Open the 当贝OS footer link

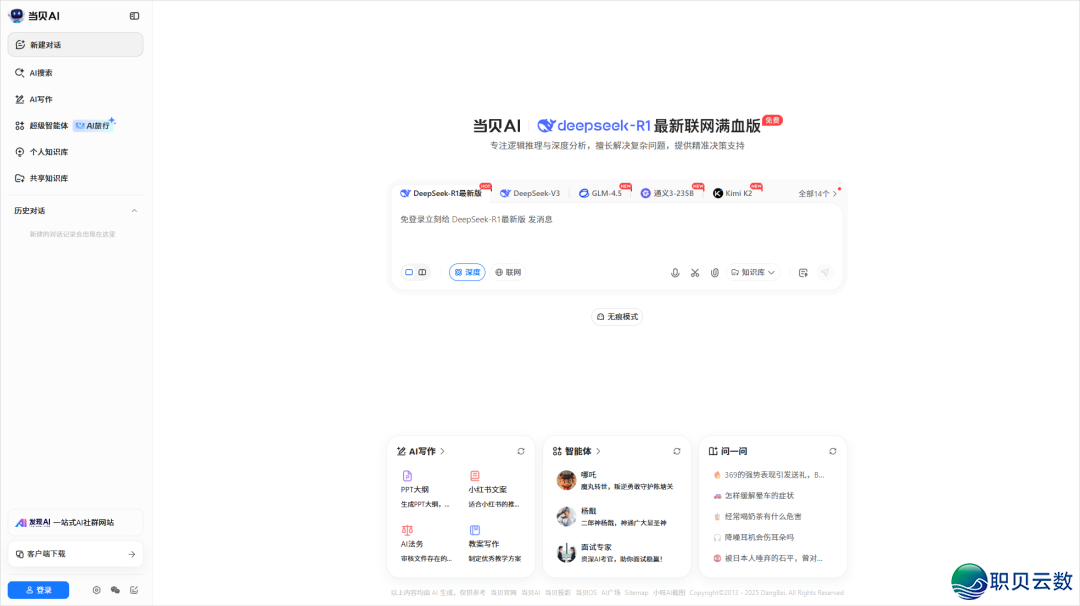click(x=586, y=593)
